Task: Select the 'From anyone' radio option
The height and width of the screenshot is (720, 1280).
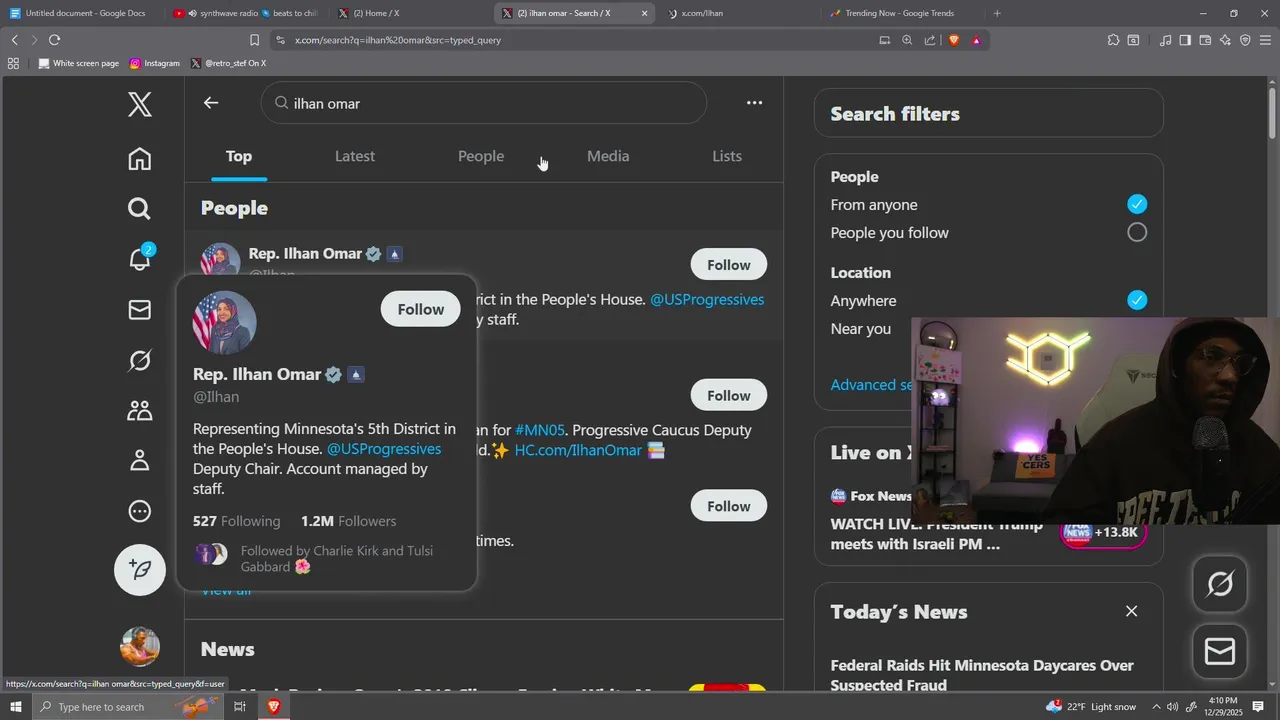Action: pyautogui.click(x=1137, y=205)
